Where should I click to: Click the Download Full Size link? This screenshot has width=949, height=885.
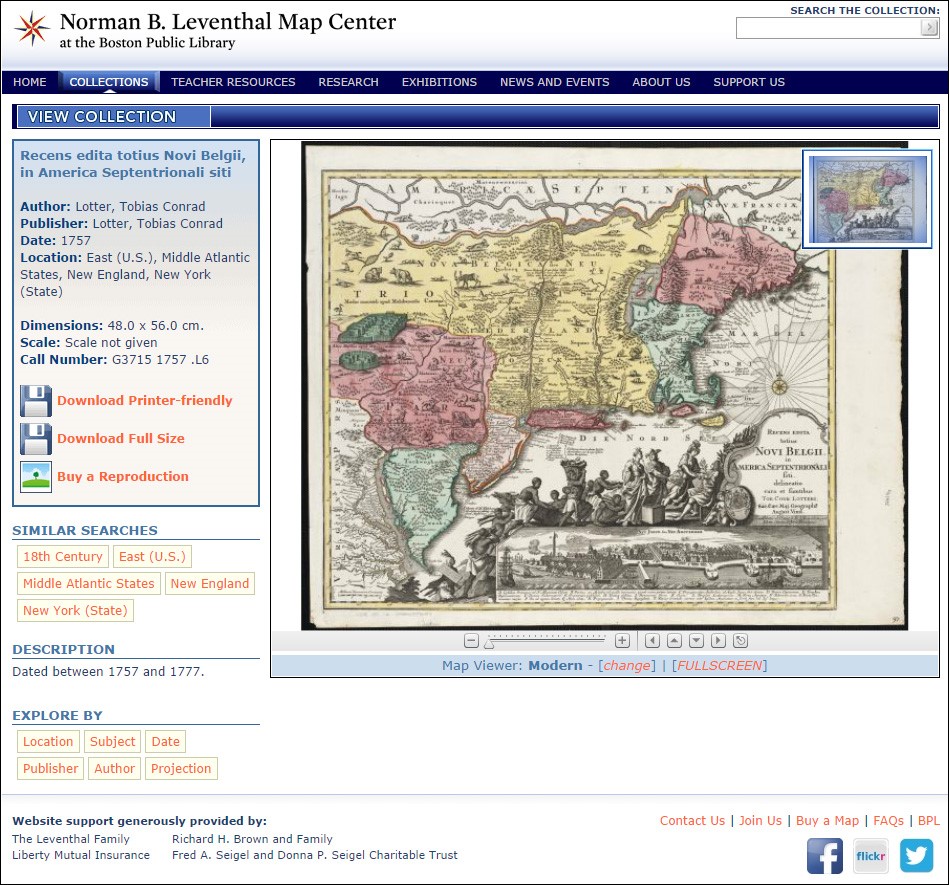click(120, 439)
